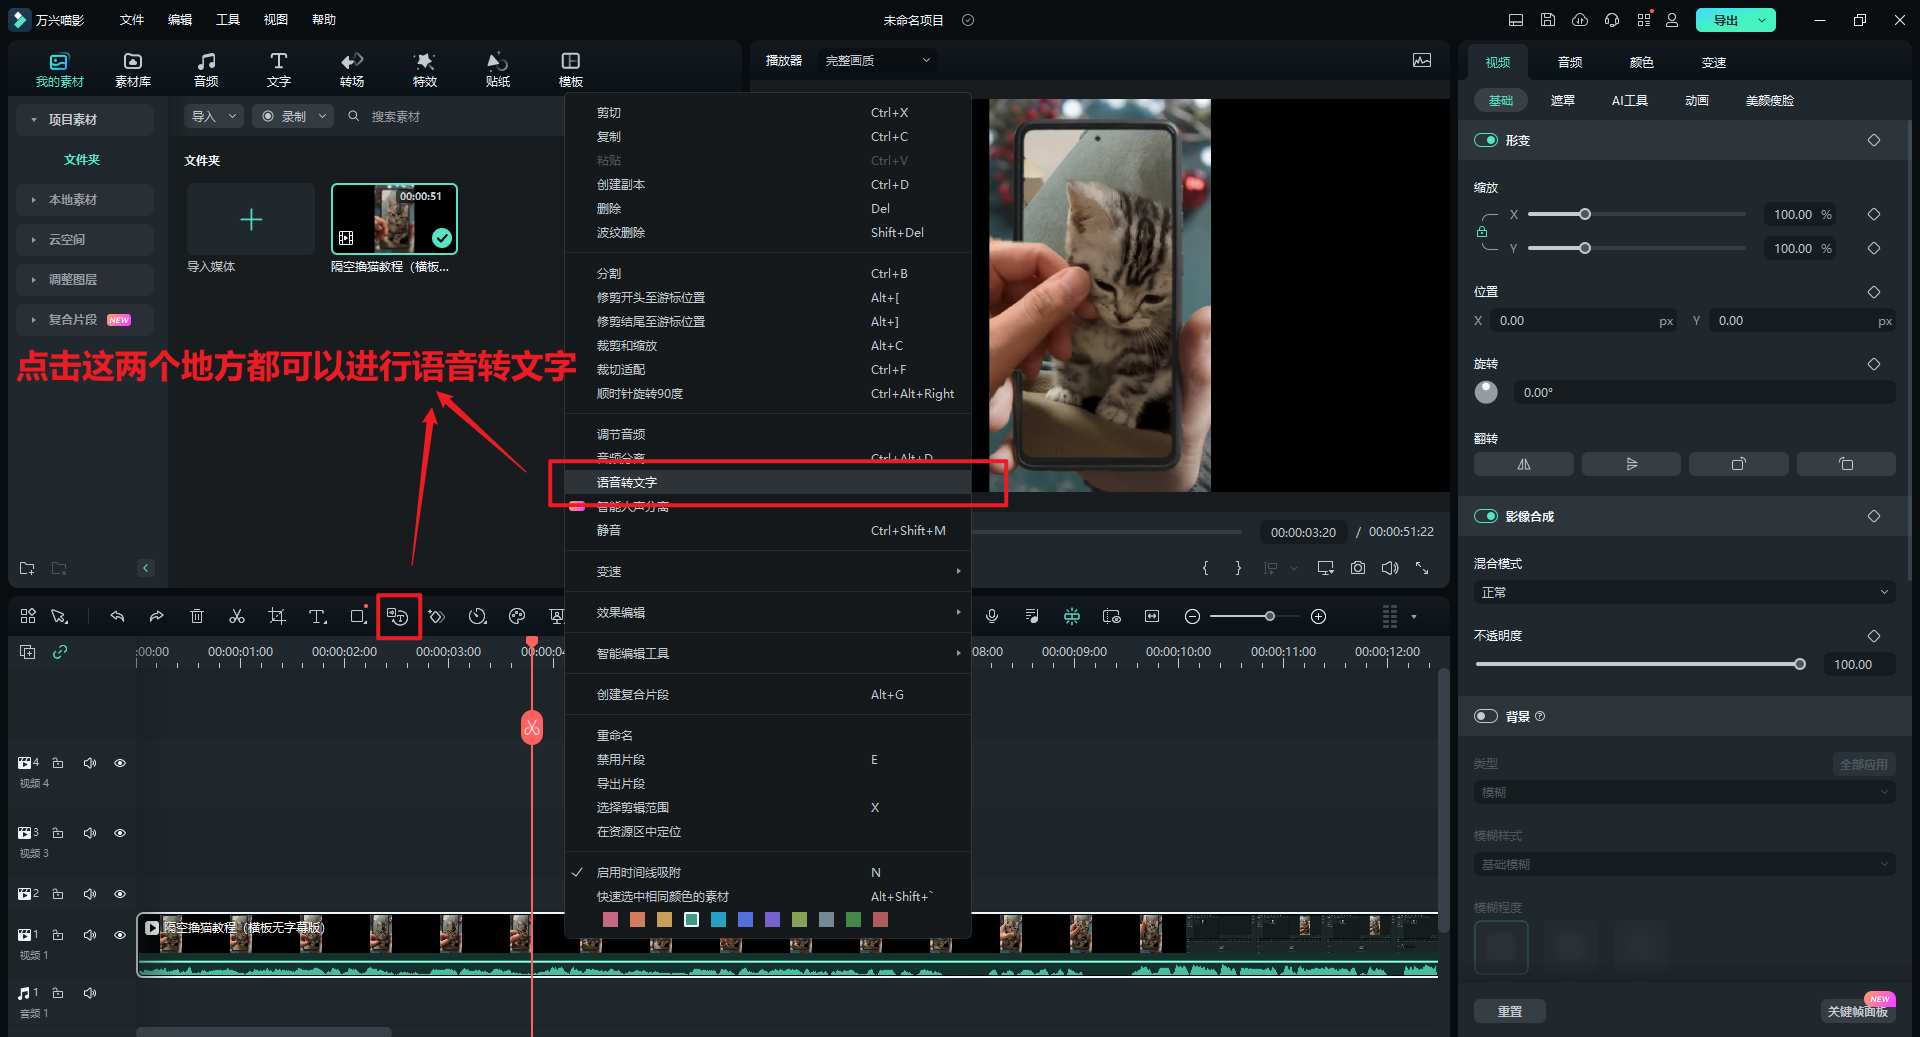The height and width of the screenshot is (1037, 1920).
Task: Select the speech-to-text tool icon highlighted in red
Action: (398, 616)
